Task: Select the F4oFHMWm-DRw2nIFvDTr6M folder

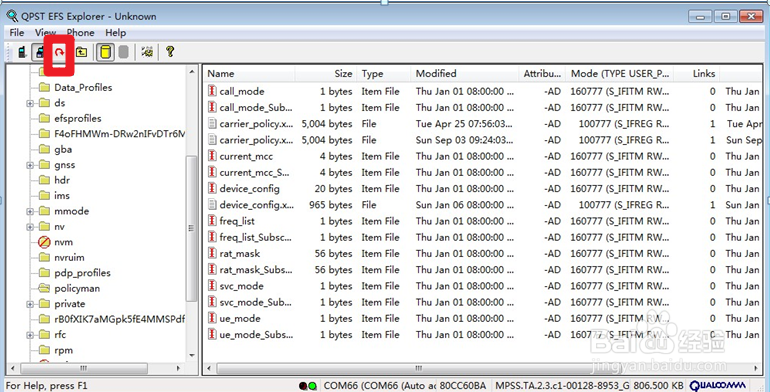Action: coord(119,134)
